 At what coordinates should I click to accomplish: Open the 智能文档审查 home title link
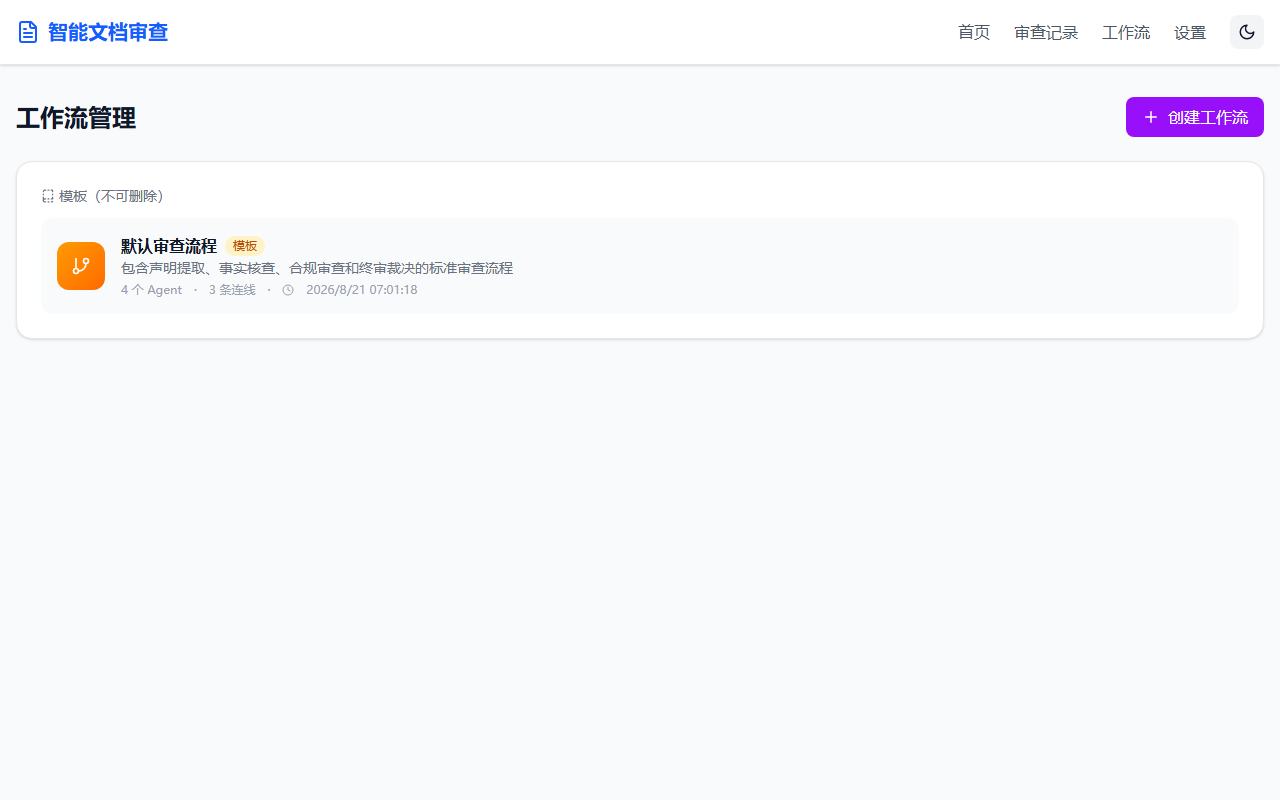(108, 32)
